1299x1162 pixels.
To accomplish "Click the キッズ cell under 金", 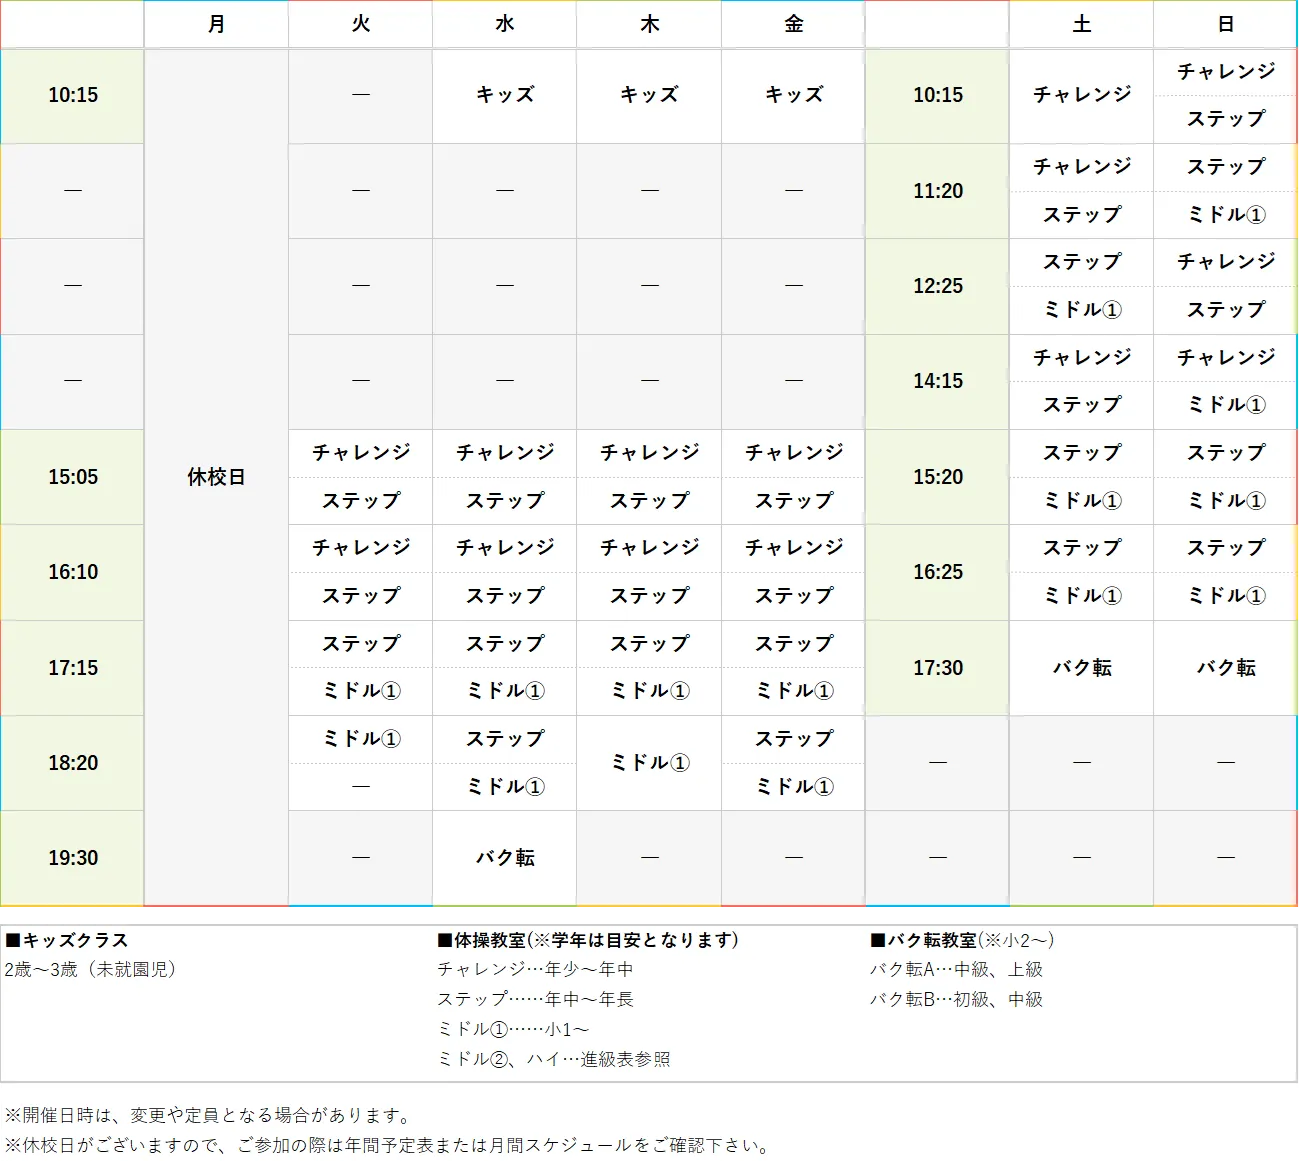I will tap(793, 95).
